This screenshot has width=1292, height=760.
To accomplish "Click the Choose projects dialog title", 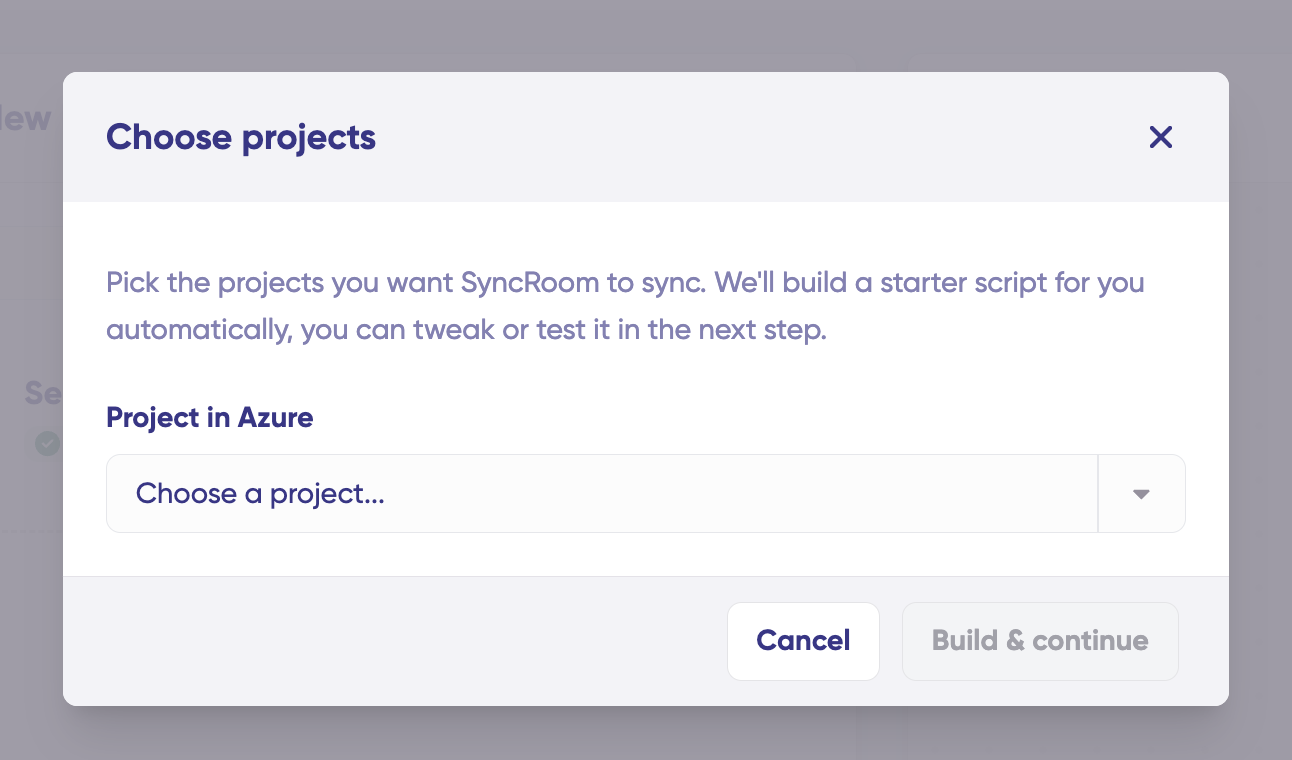I will (241, 137).
